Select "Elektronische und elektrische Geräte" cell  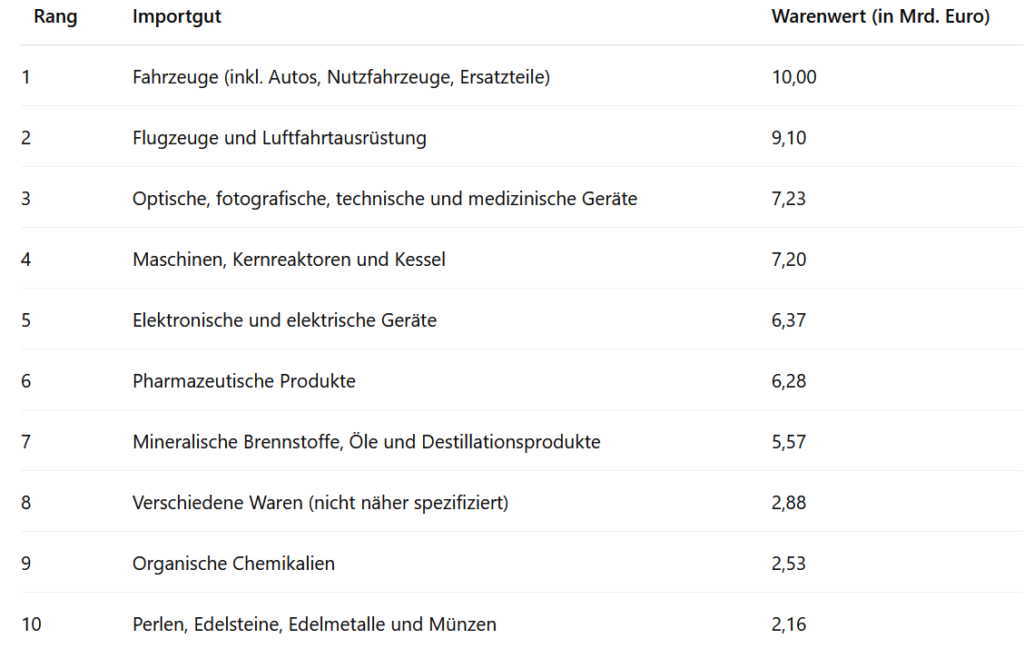(284, 321)
